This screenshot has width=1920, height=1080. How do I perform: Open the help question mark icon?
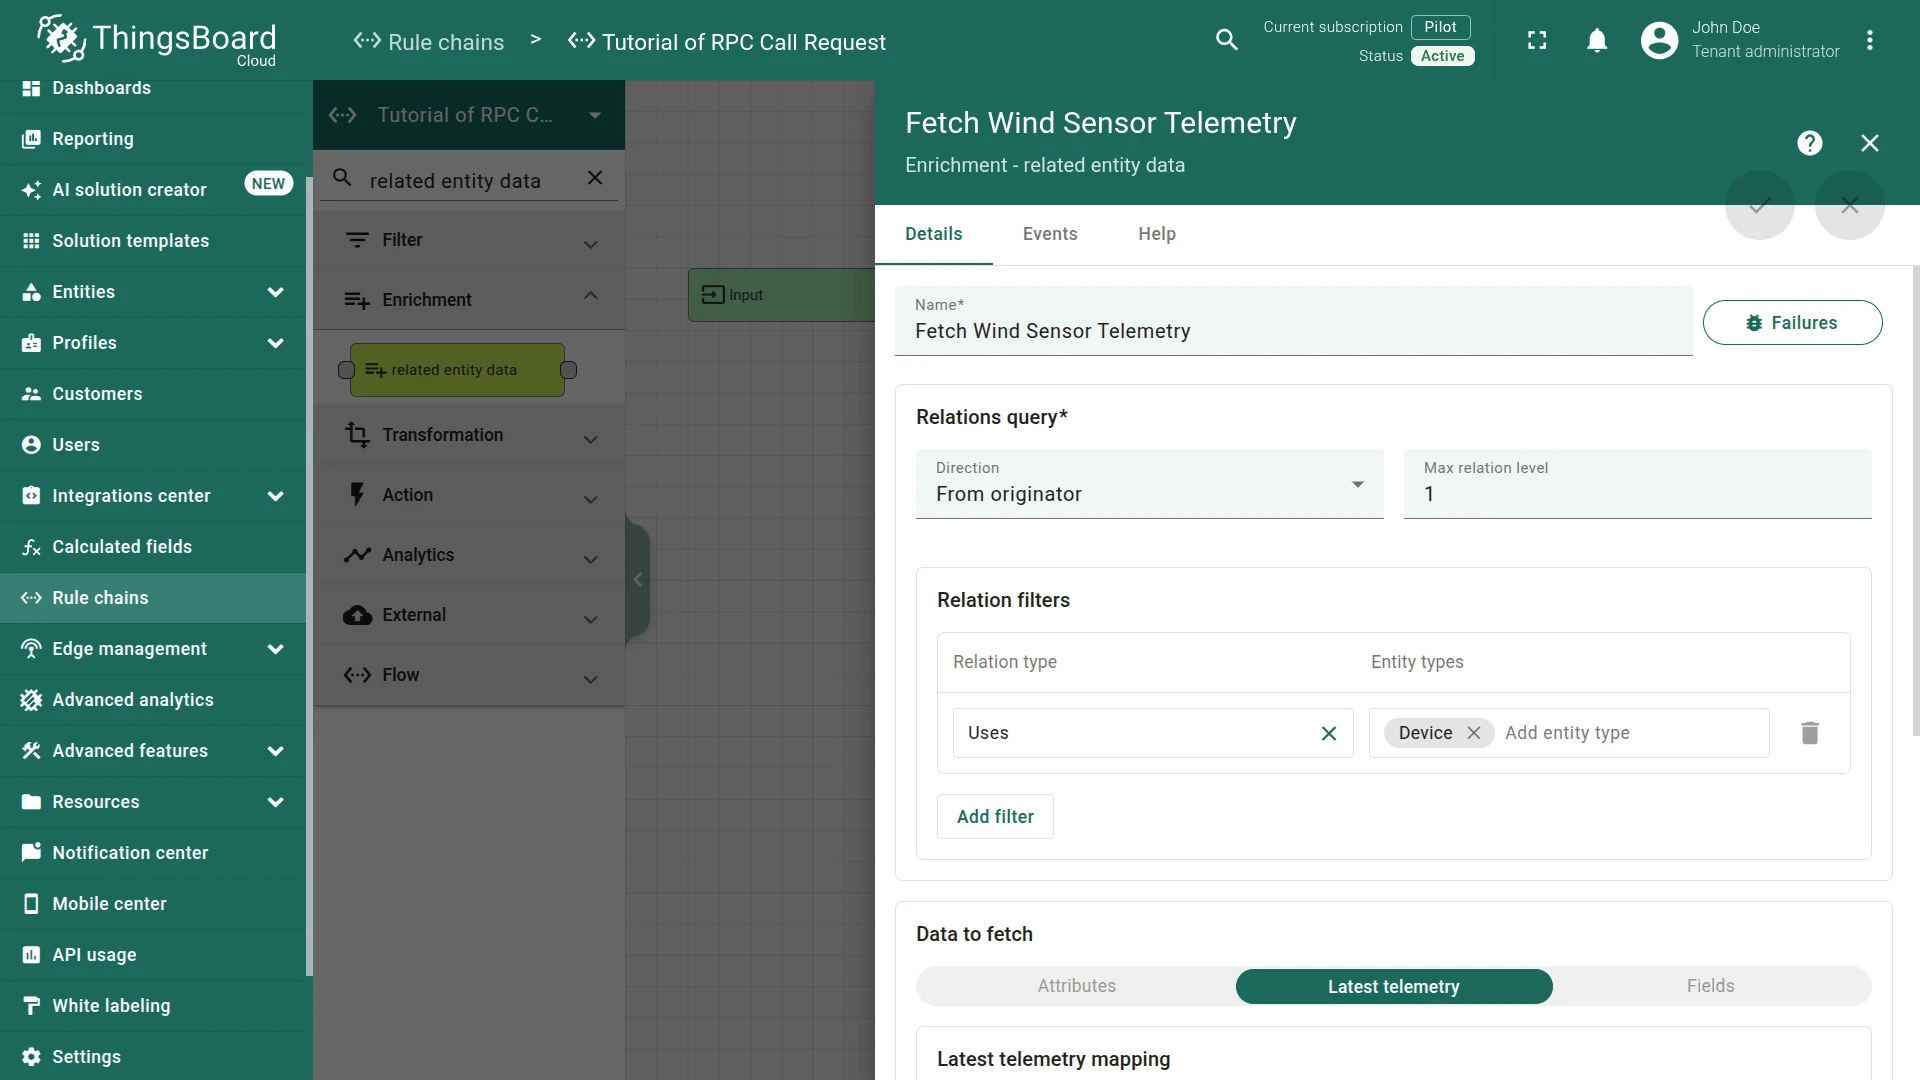point(1809,143)
